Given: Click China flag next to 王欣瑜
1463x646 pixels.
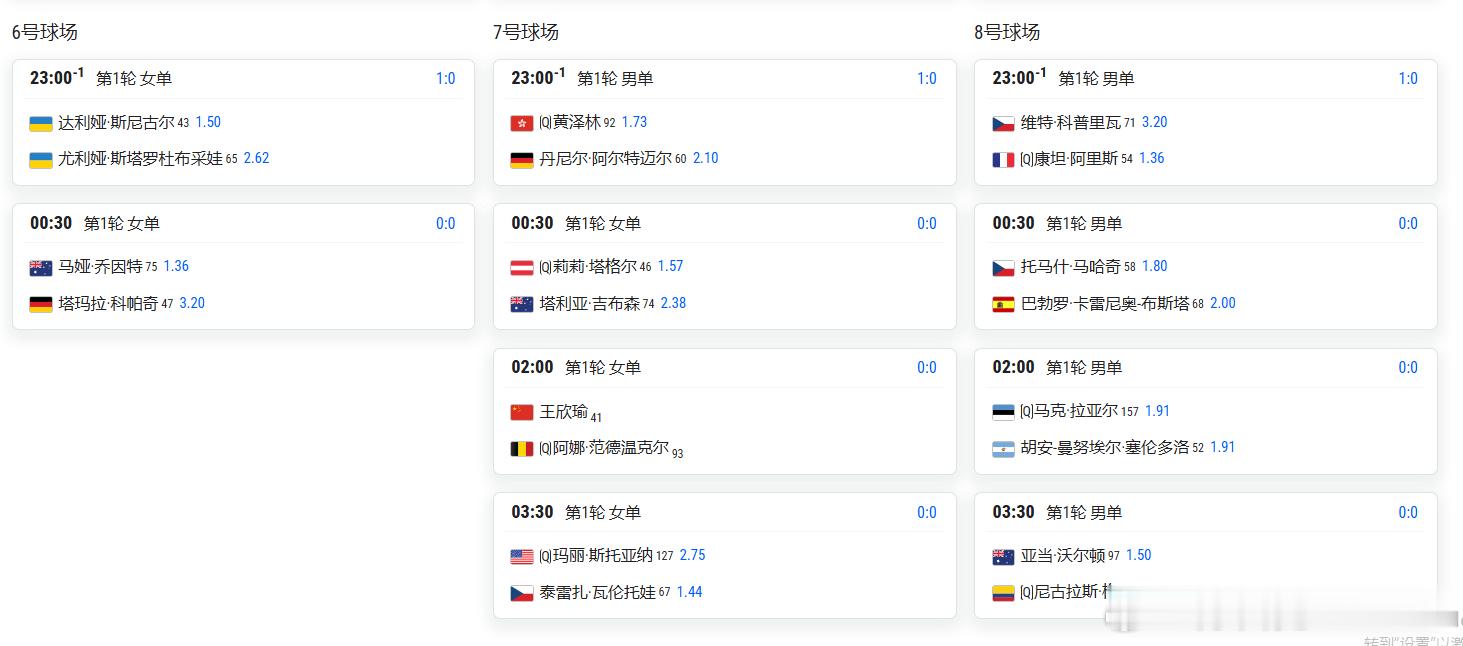Looking at the screenshot, I should point(522,412).
